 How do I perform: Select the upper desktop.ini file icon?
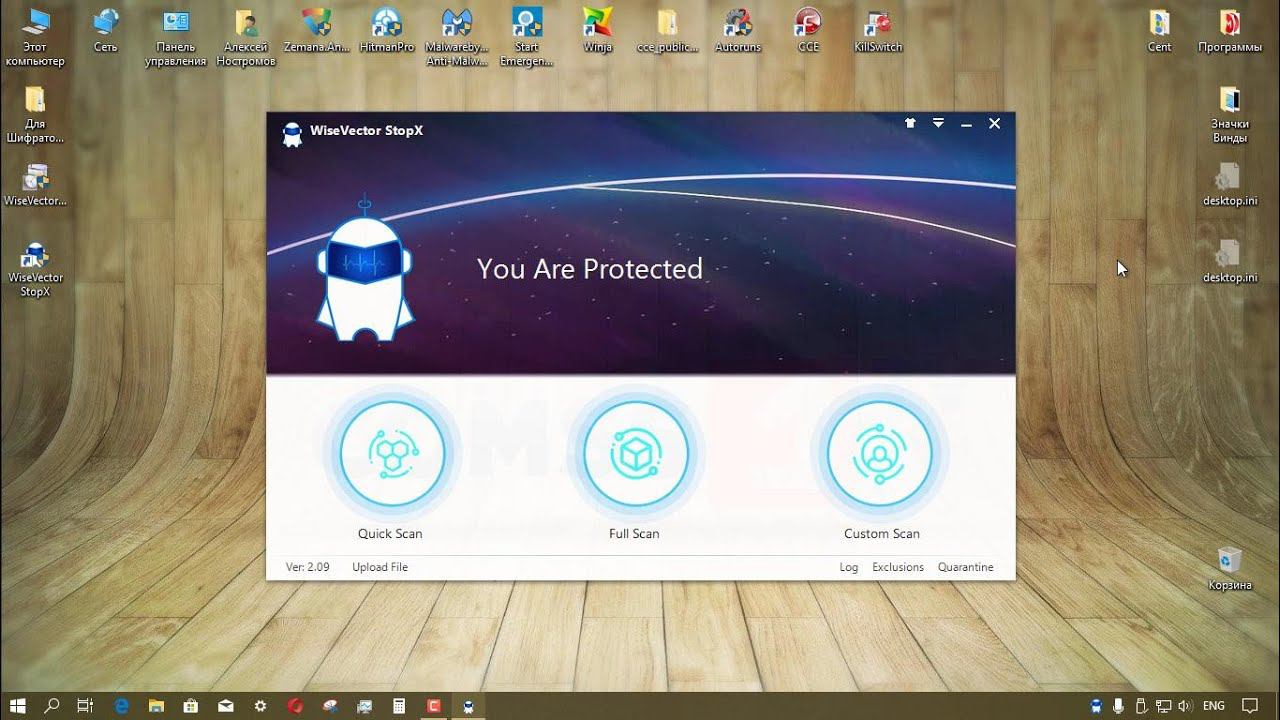point(1230,184)
